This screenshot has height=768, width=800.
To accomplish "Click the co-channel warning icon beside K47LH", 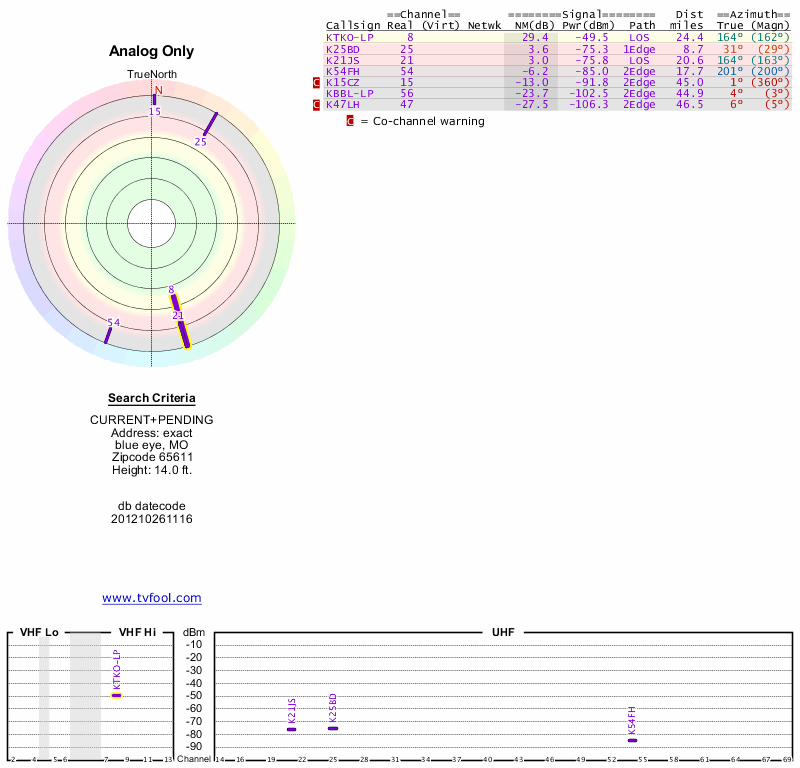I will coord(317,105).
